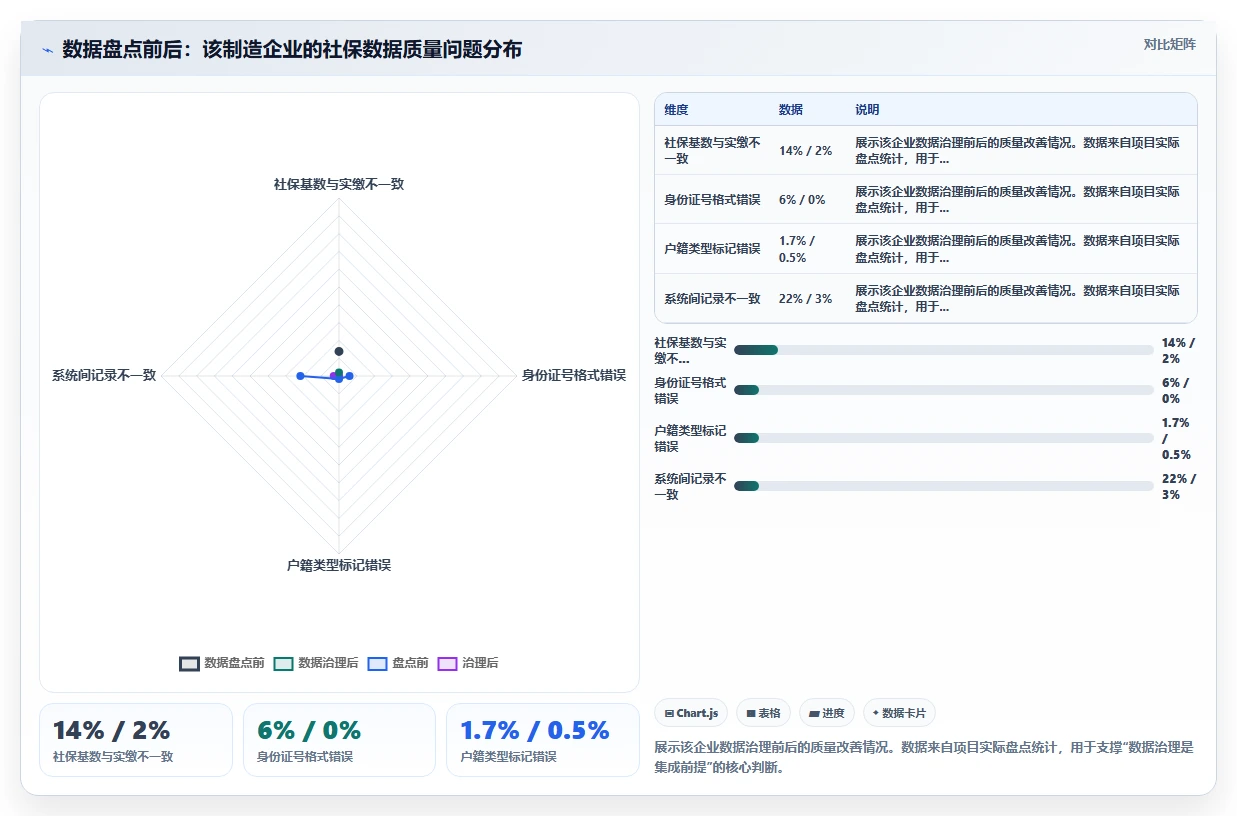Screen dimensions: 1237x816
Task: Toggle the 治理后 legend item
Action: (x=467, y=663)
